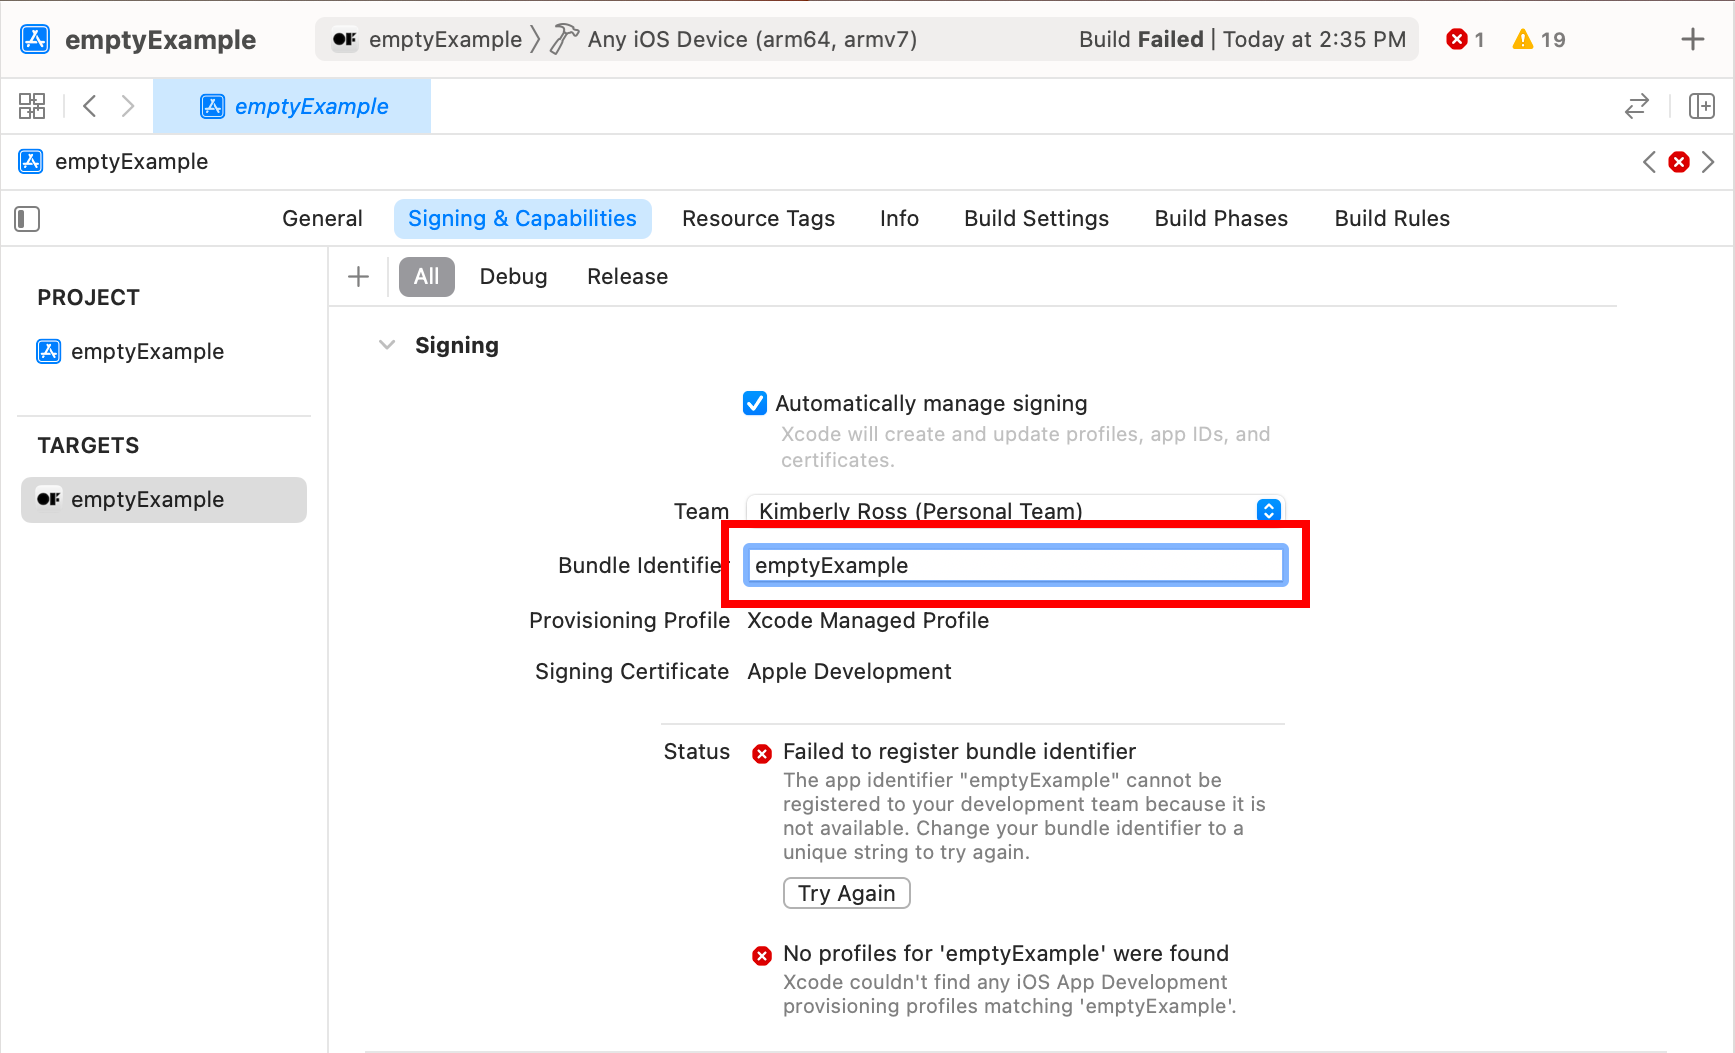Screen dimensions: 1735x1053
Task: Add capability with the plus icon
Action: [x=358, y=277]
